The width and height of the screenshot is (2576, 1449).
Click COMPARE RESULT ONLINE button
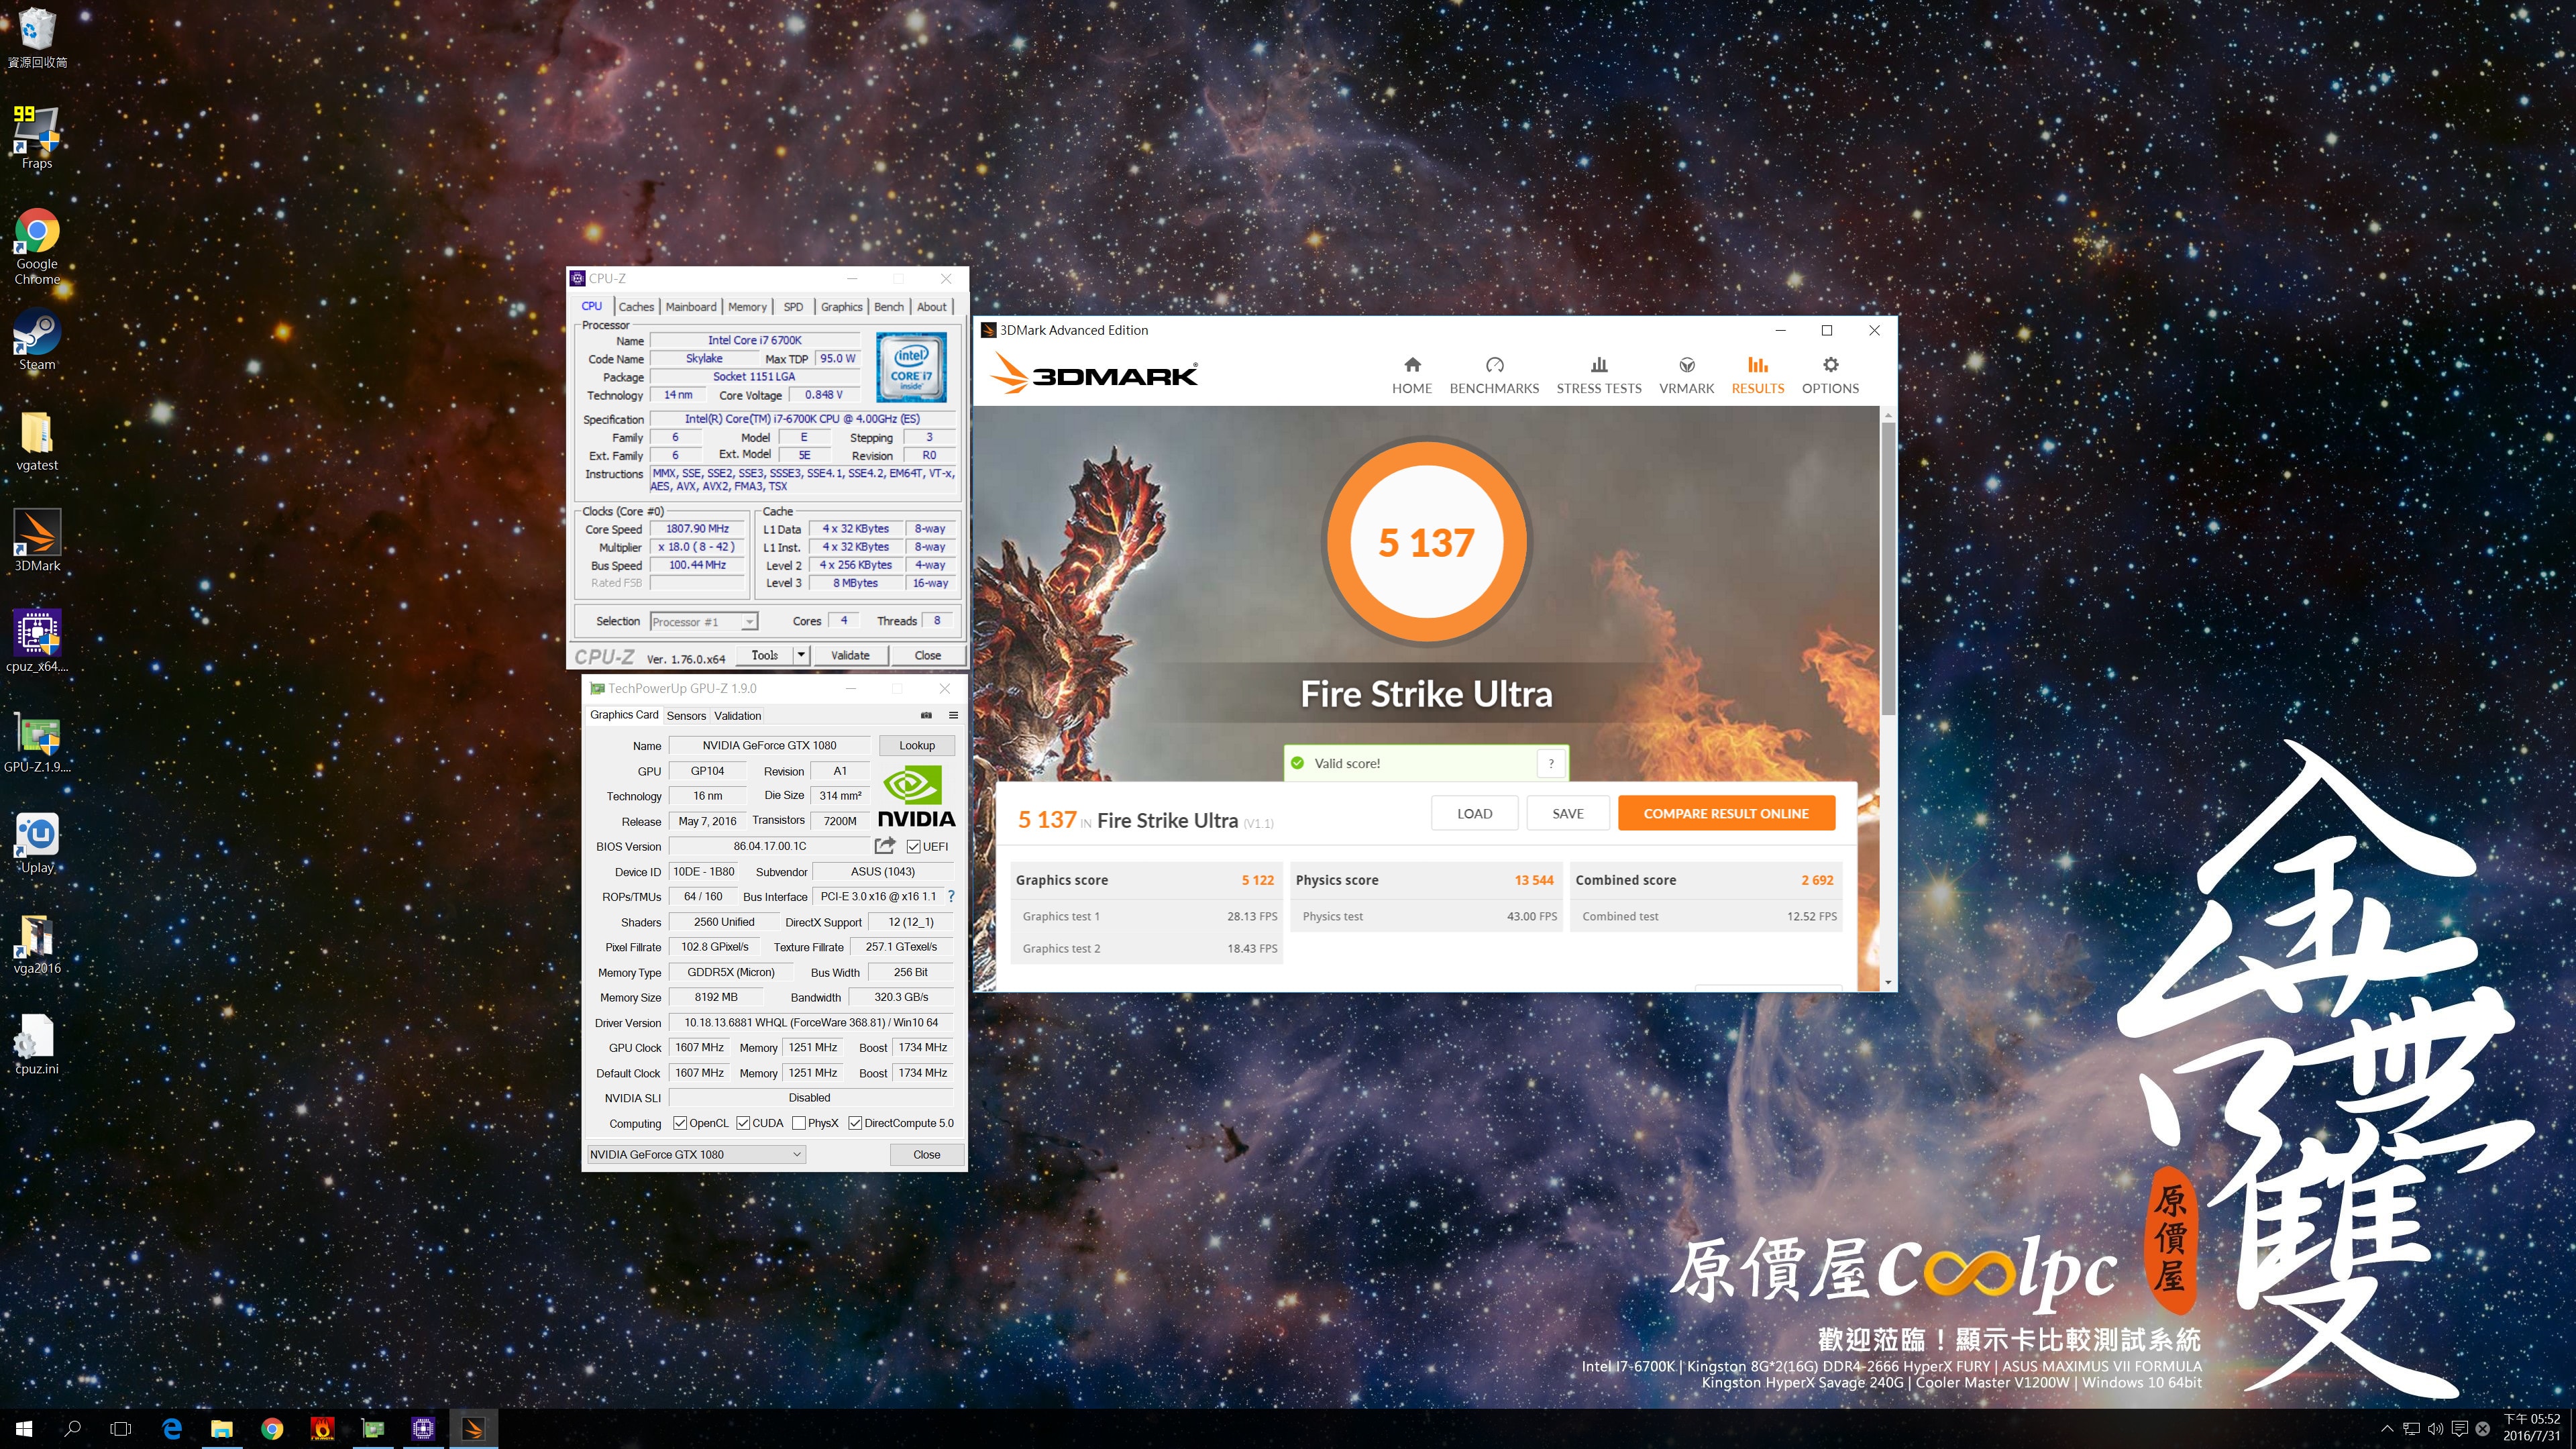1726,813
